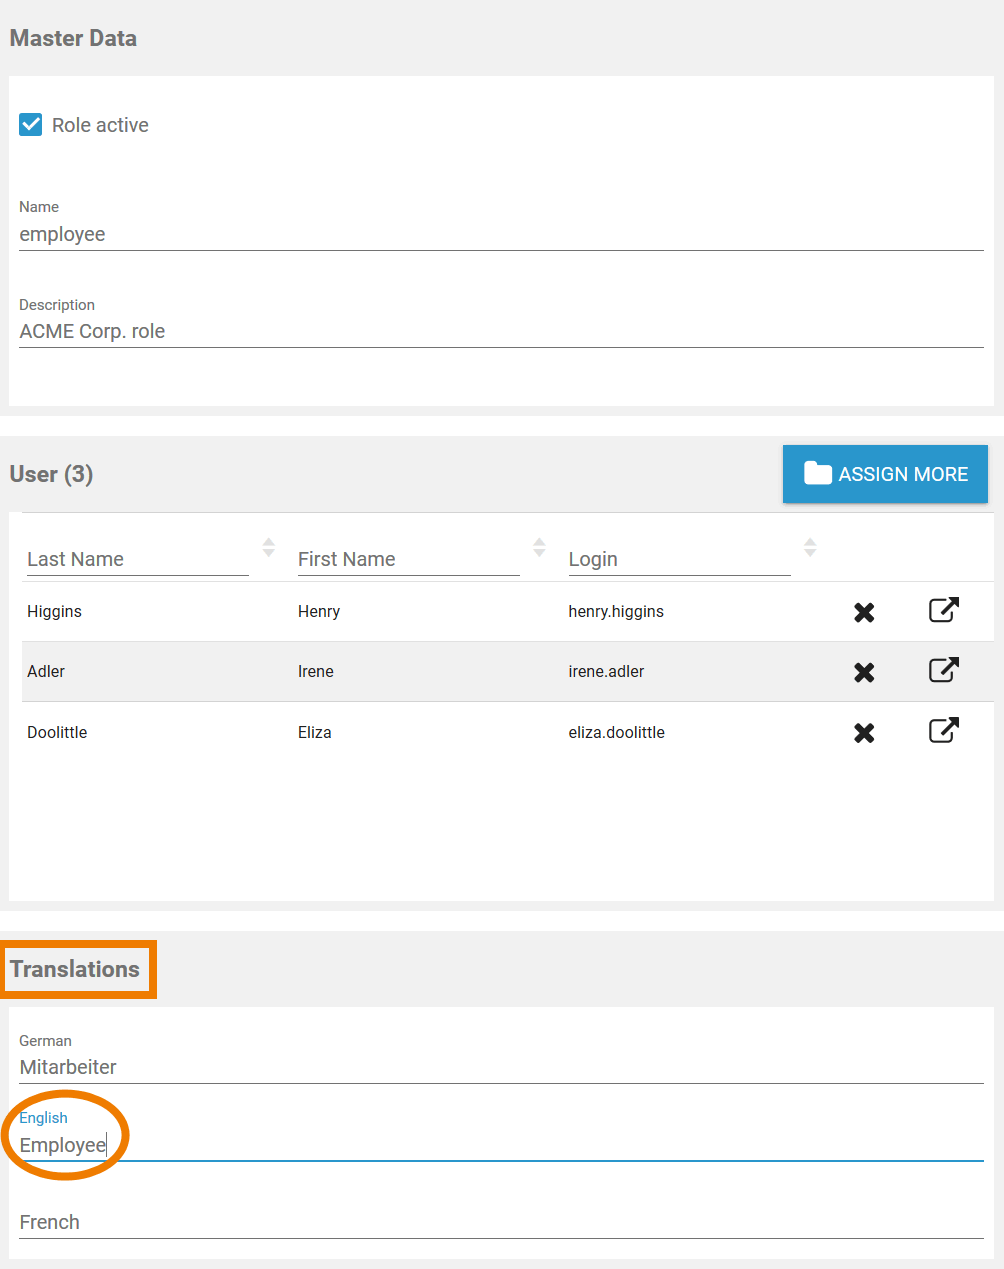Click the English translation input
The width and height of the screenshot is (1004, 1269).
tap(500, 1145)
